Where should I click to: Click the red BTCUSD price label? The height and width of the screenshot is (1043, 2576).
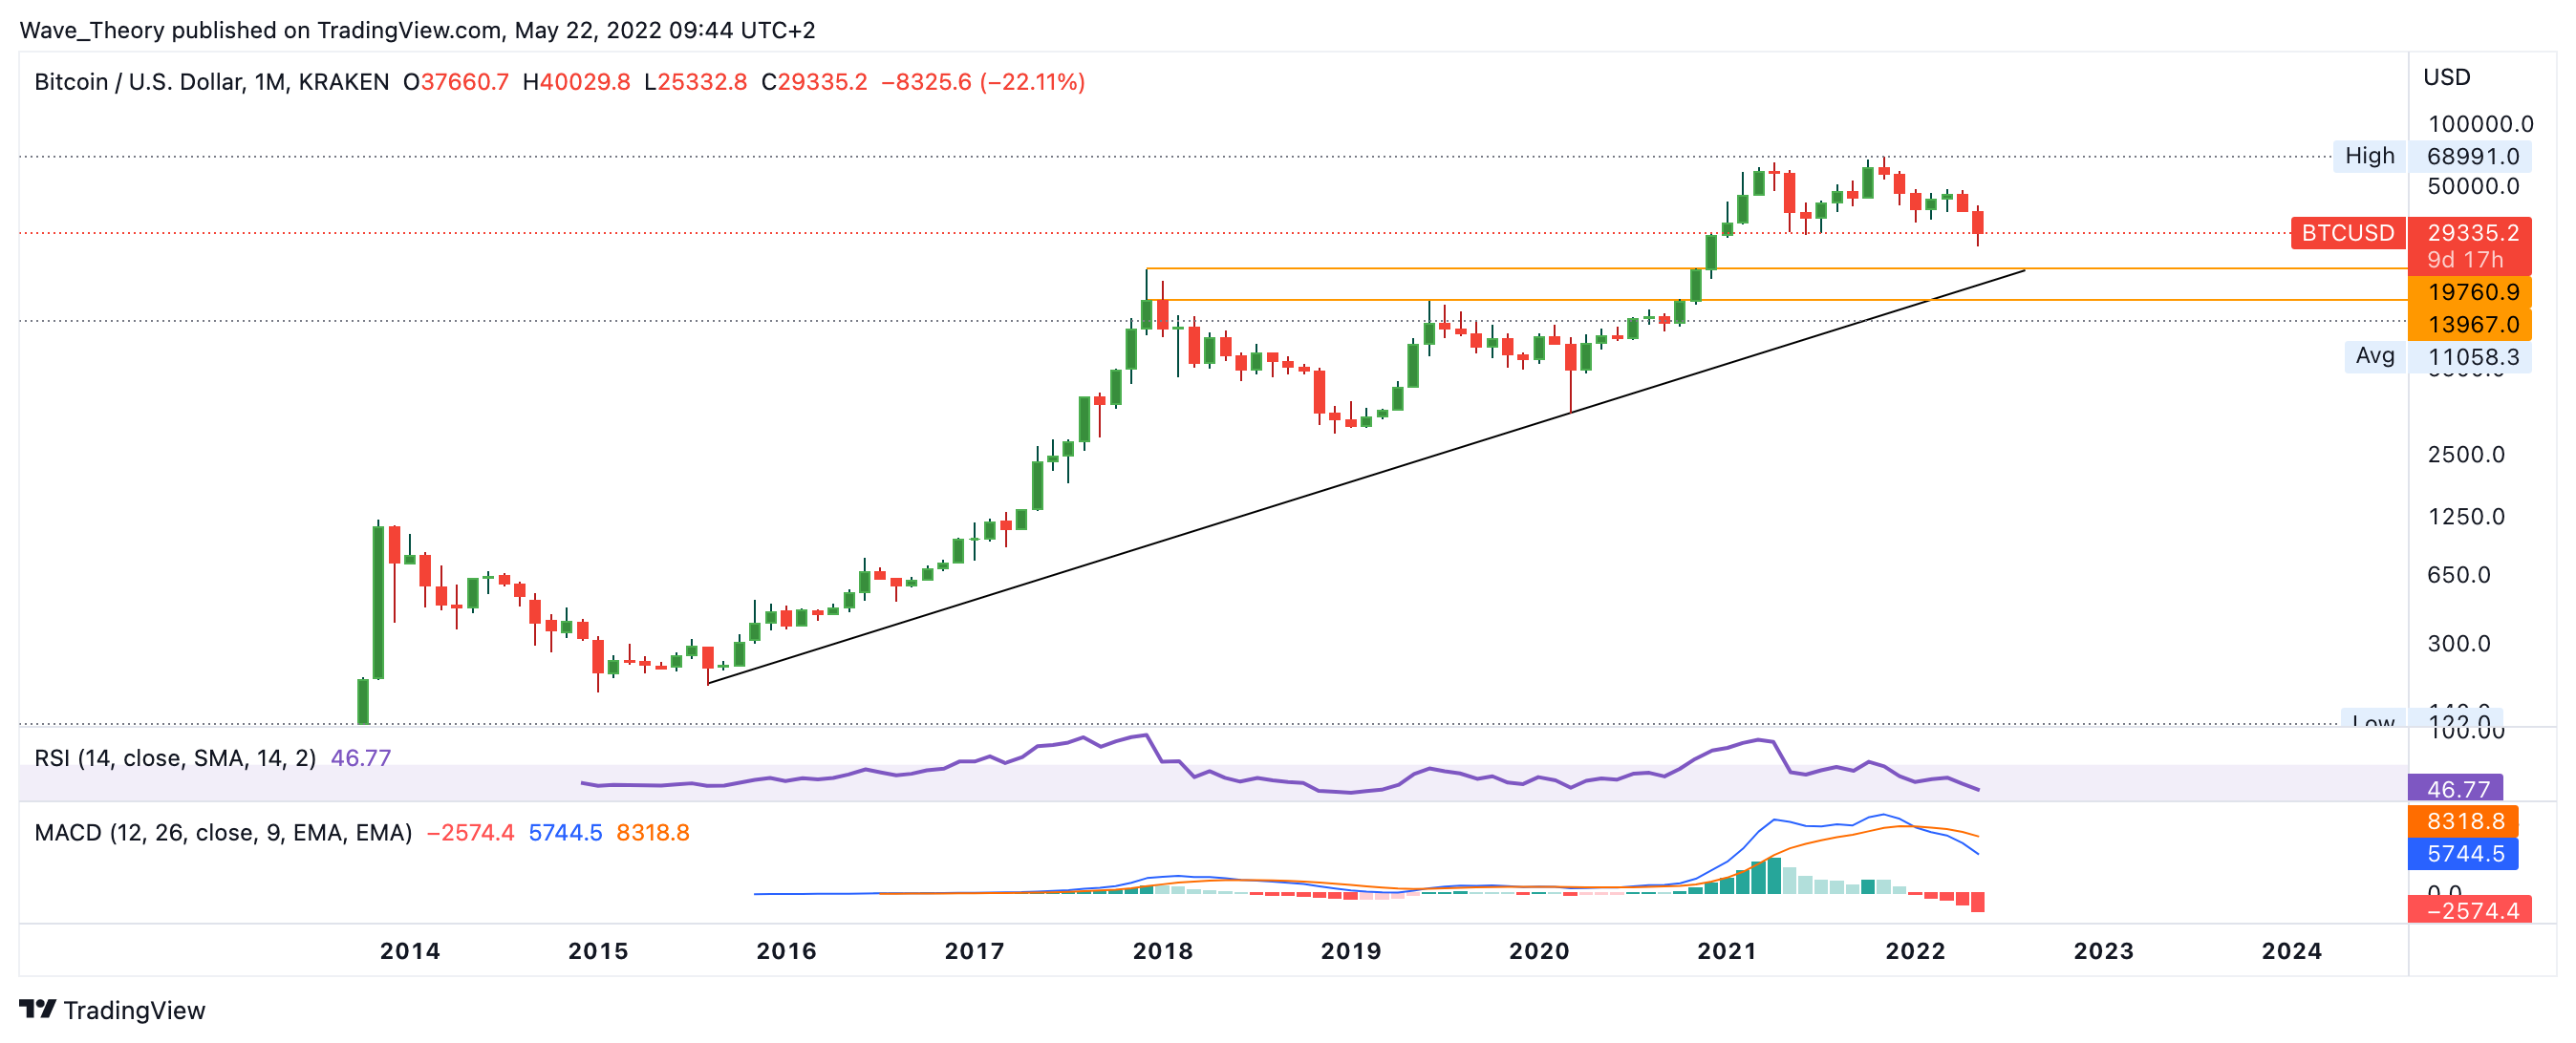2347,233
